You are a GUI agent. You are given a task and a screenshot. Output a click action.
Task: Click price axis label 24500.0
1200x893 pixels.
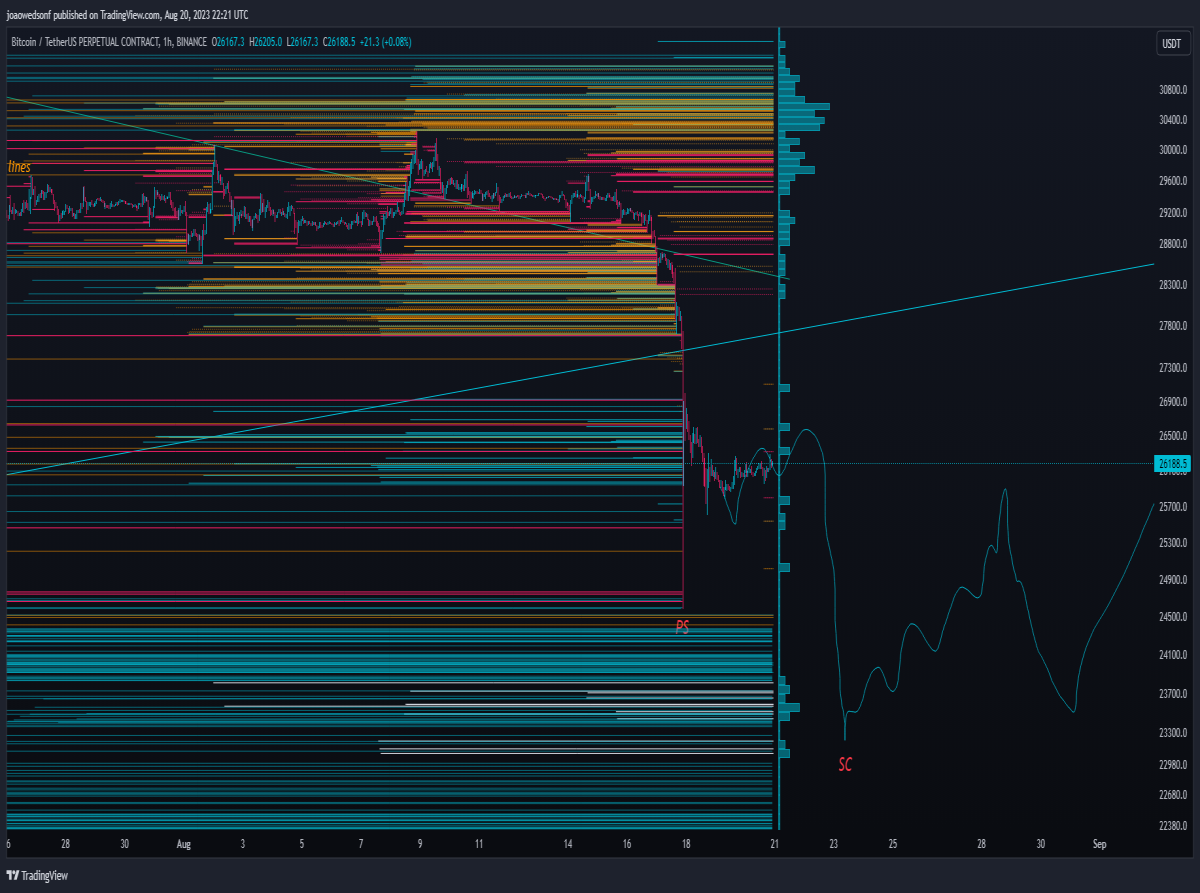pyautogui.click(x=1172, y=618)
